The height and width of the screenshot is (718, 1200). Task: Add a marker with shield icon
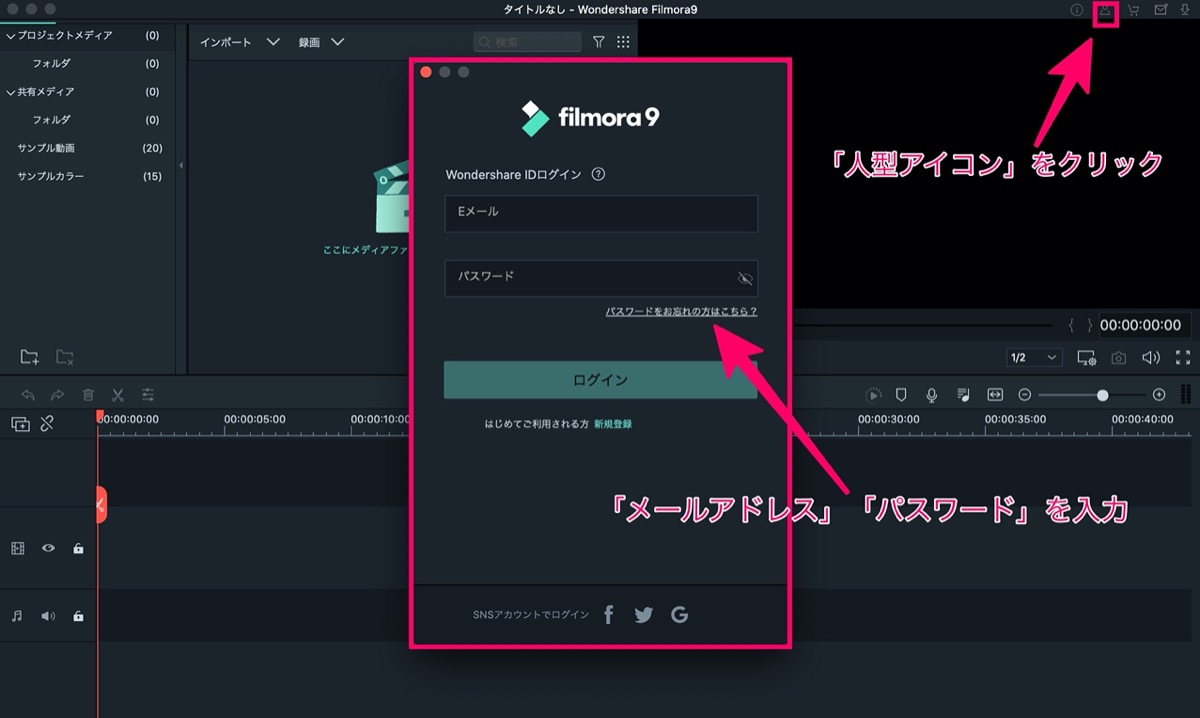tap(901, 395)
